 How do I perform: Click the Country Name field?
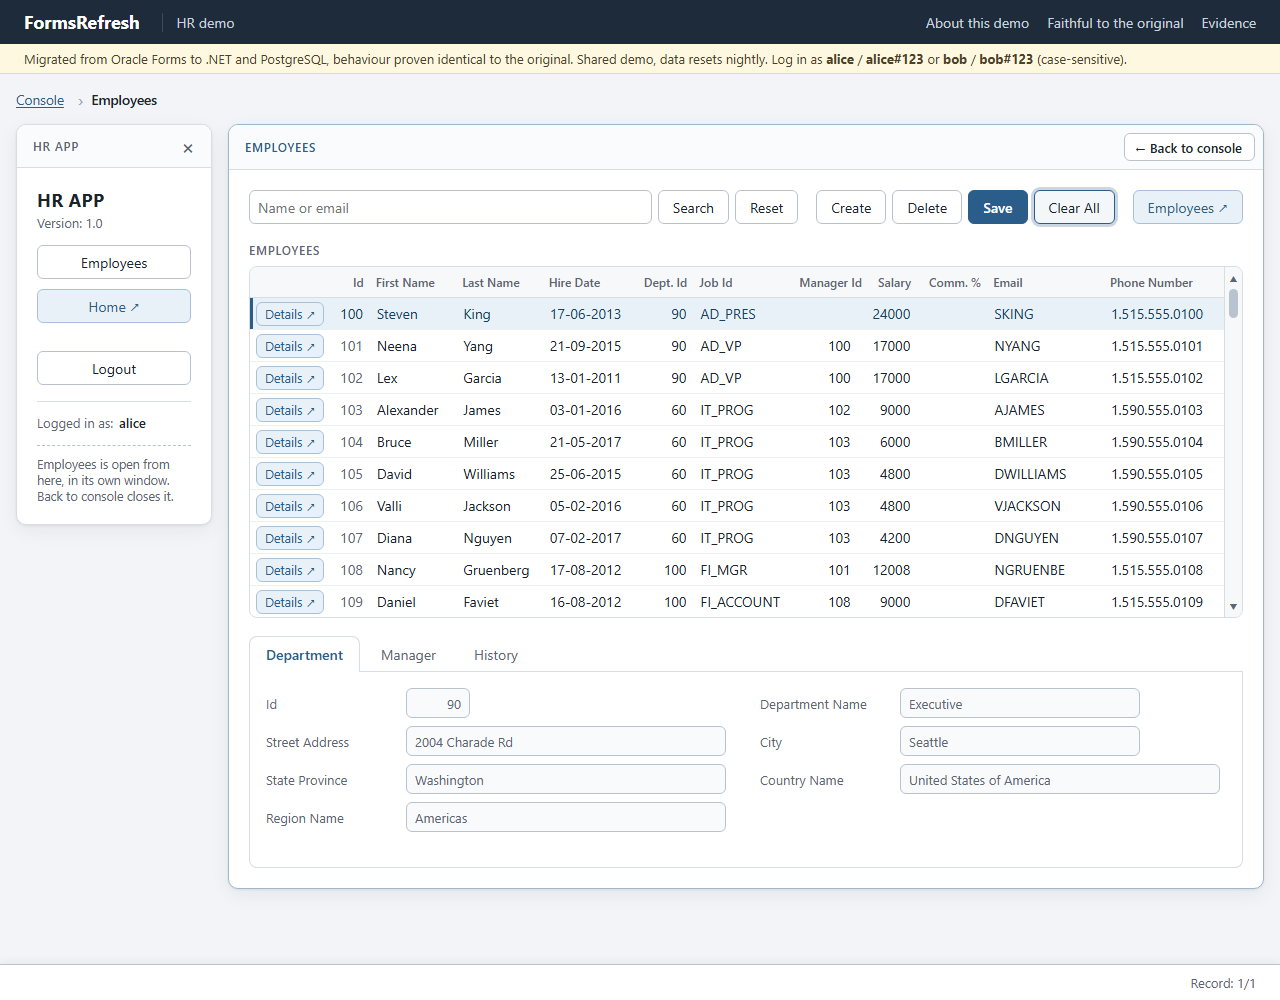pyautogui.click(x=1060, y=780)
